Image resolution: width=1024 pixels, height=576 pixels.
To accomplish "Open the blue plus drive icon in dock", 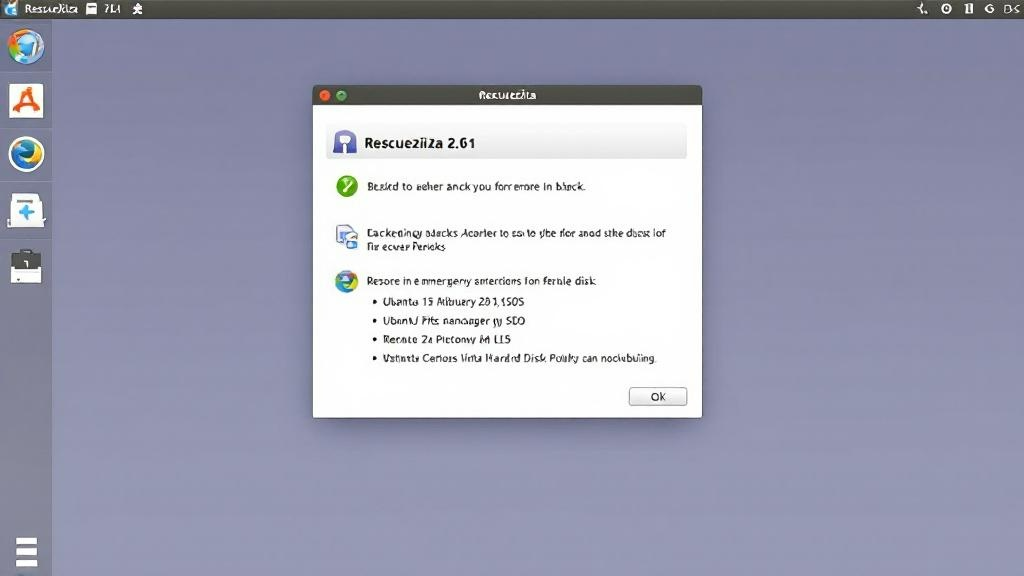I will [26, 211].
